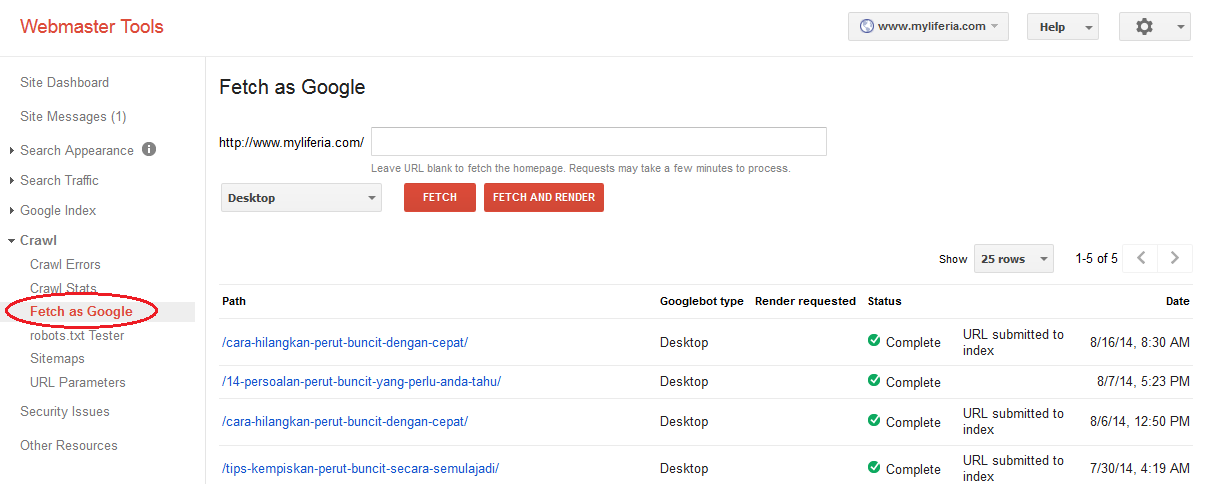Open the Desktop Googlebot type dropdown
This screenshot has height=484, width=1215.
click(301, 198)
